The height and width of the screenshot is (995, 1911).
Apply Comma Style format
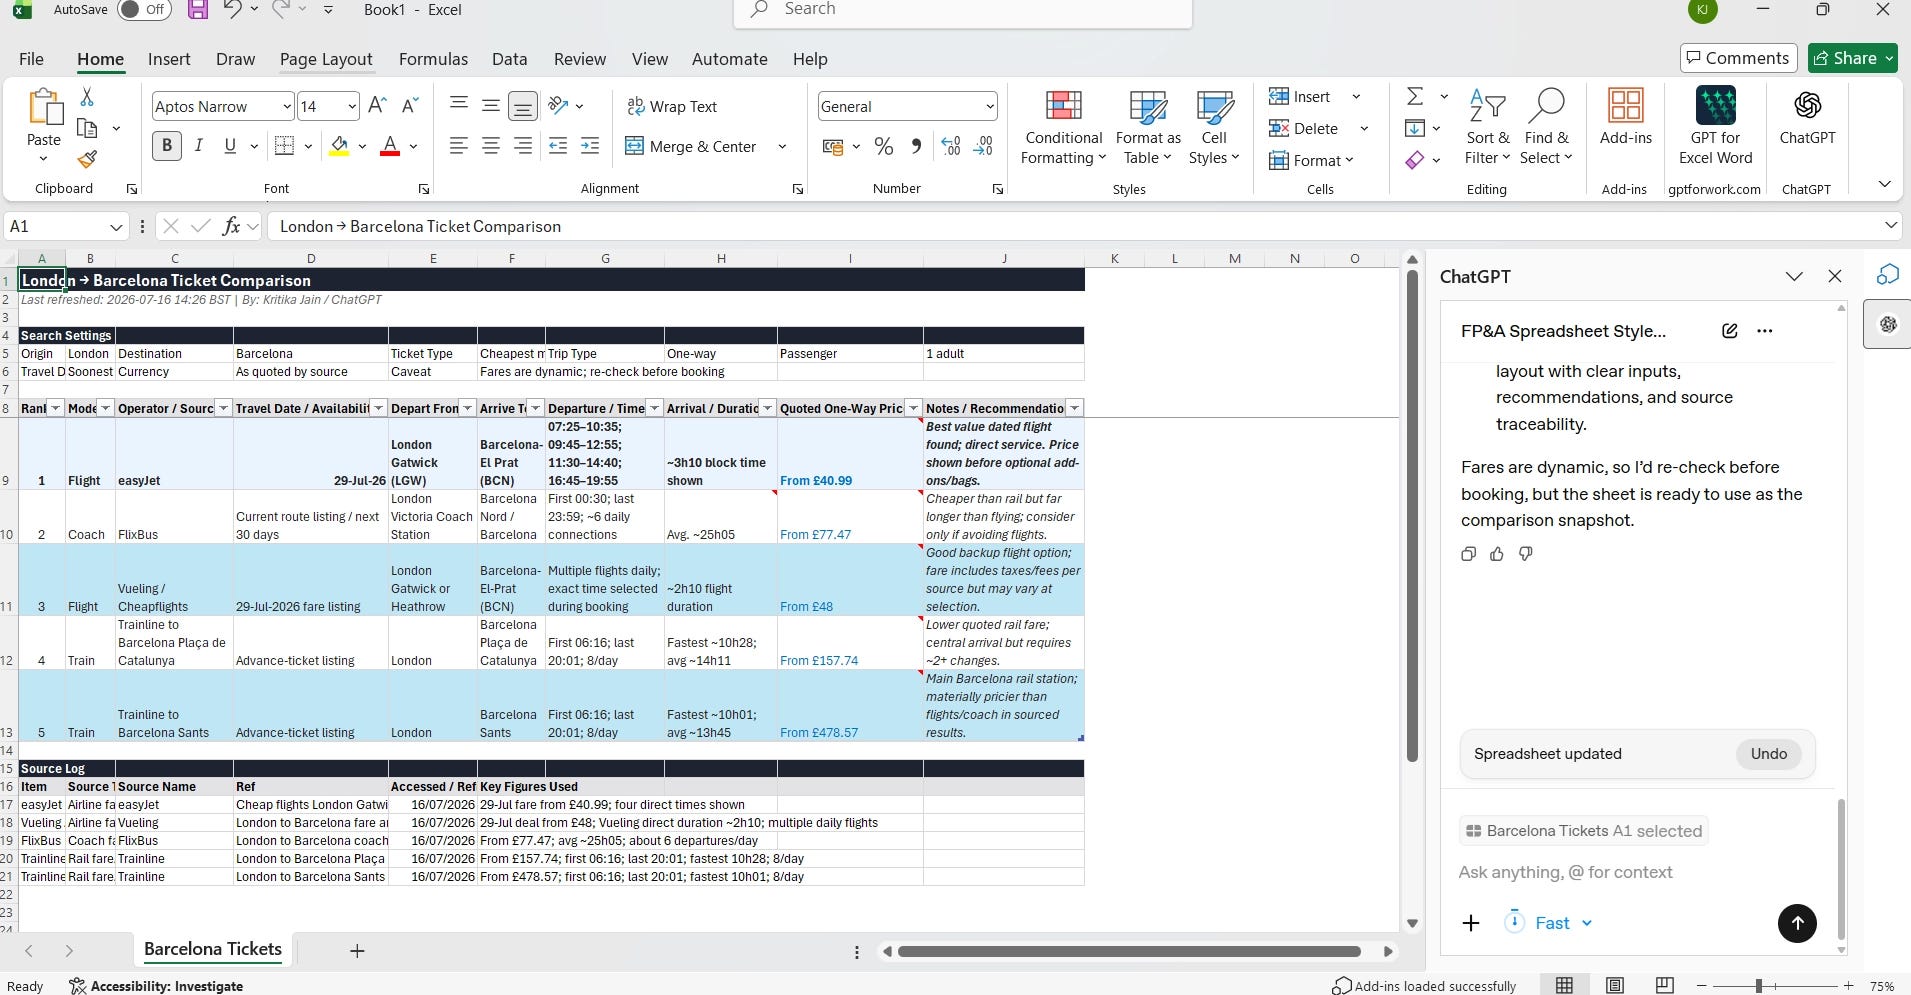916,147
